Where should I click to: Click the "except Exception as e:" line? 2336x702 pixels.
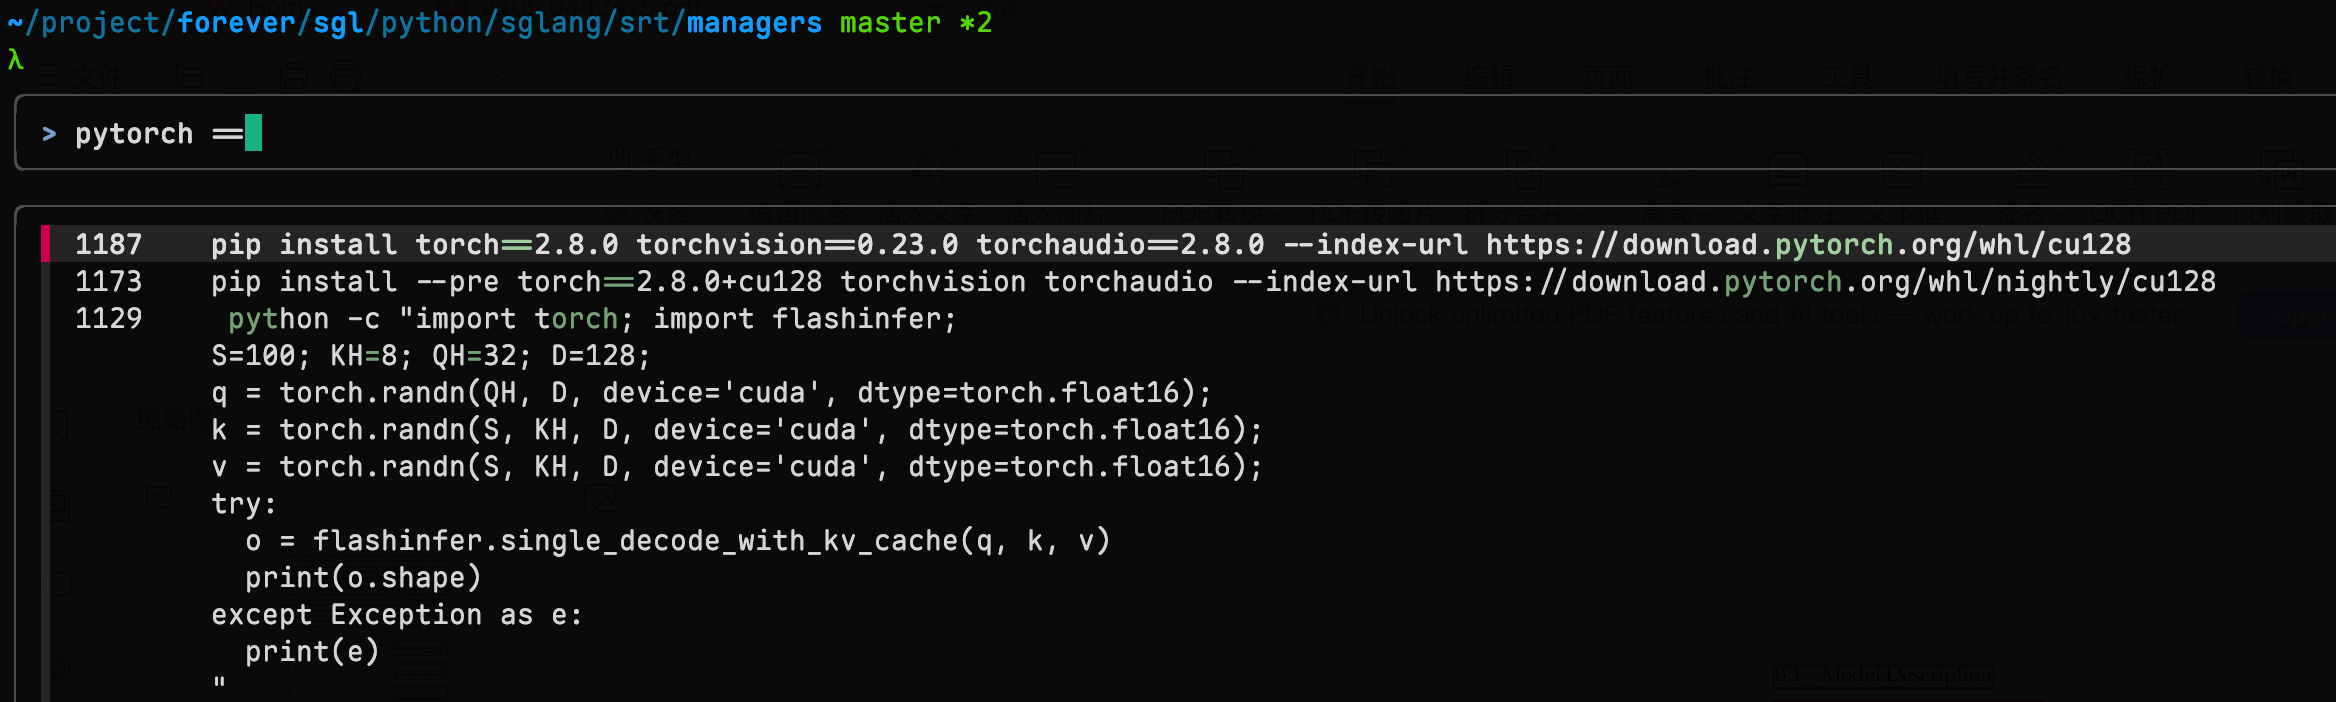click(x=396, y=615)
